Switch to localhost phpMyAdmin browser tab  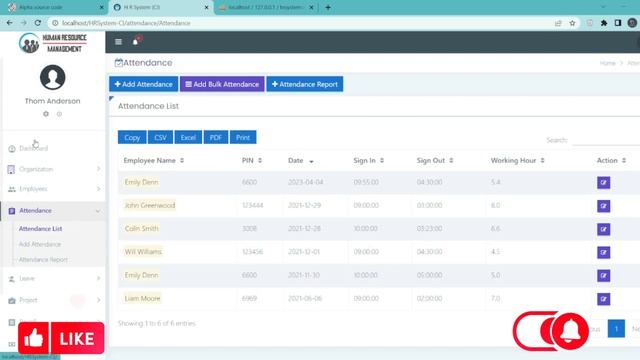point(266,7)
